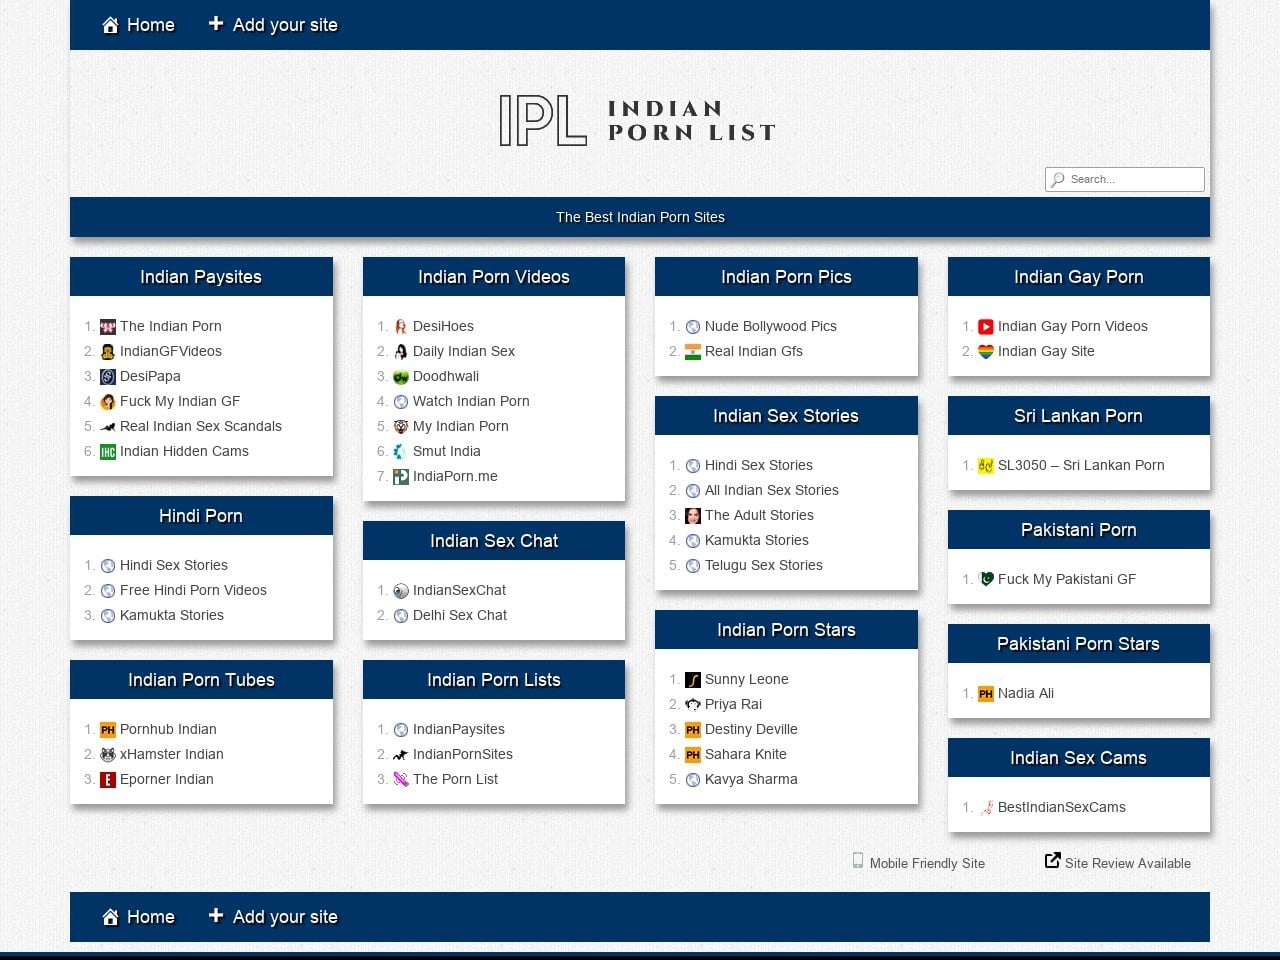Click the IHC icon next to Indian Hidden Cams
Screen dimensions: 1280x960
coord(108,452)
